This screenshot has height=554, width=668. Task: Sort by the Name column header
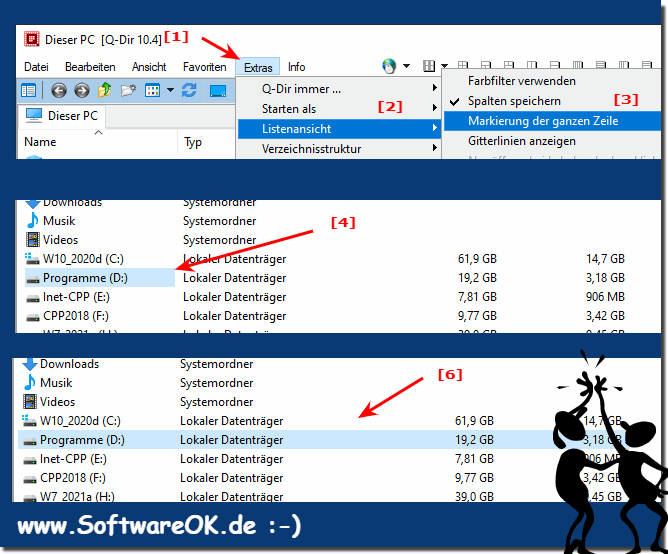click(97, 141)
